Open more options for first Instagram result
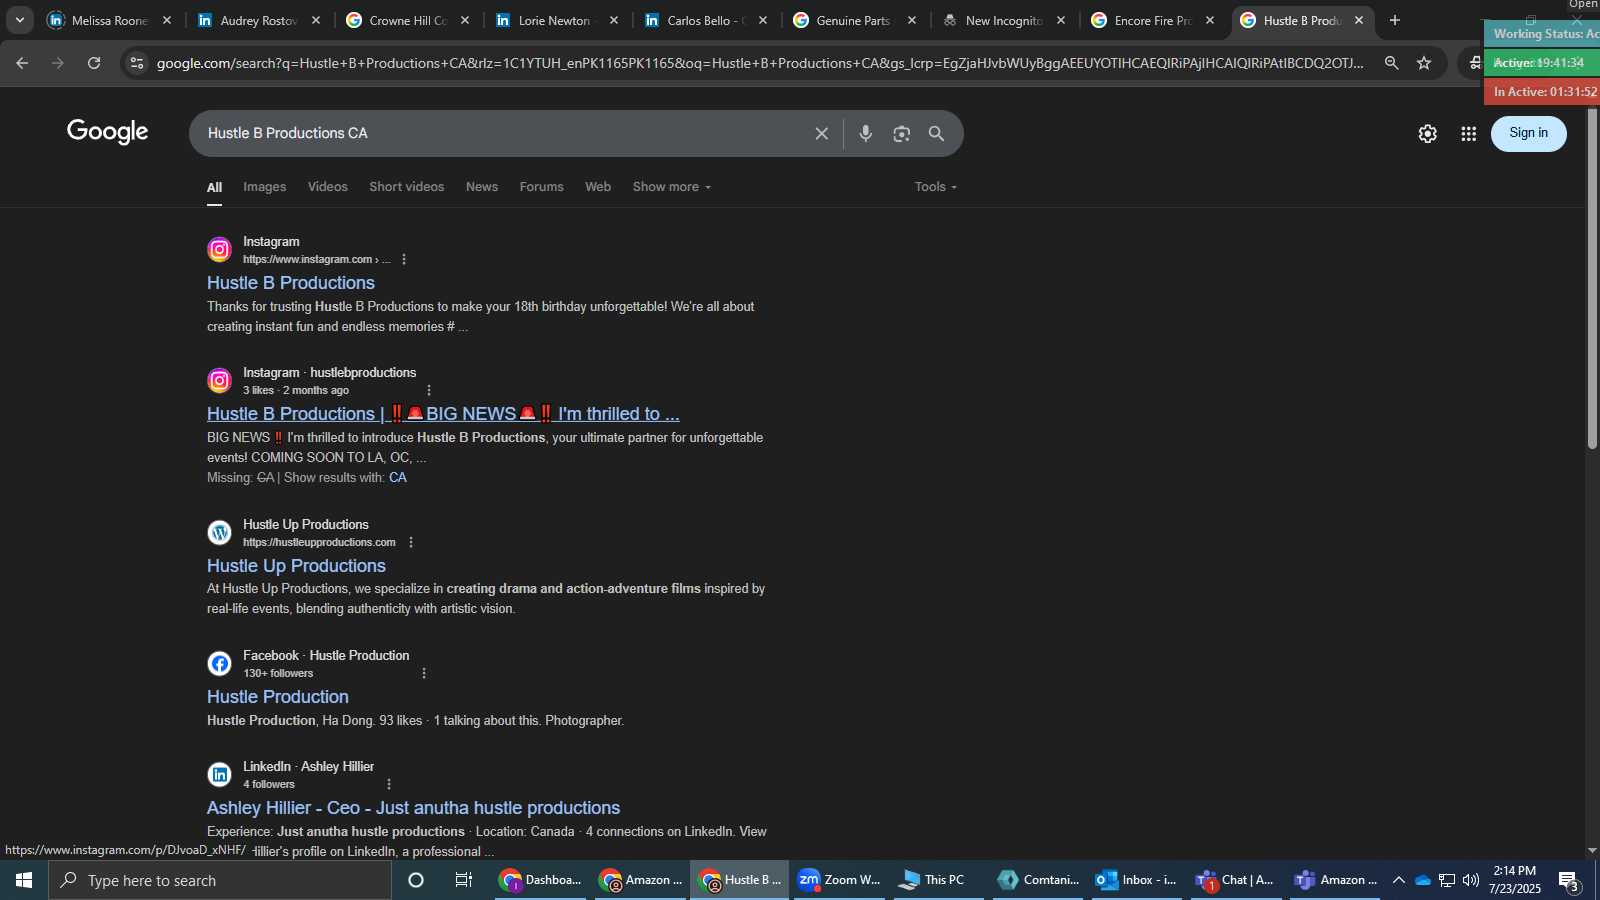The height and width of the screenshot is (900, 1600). [x=404, y=259]
